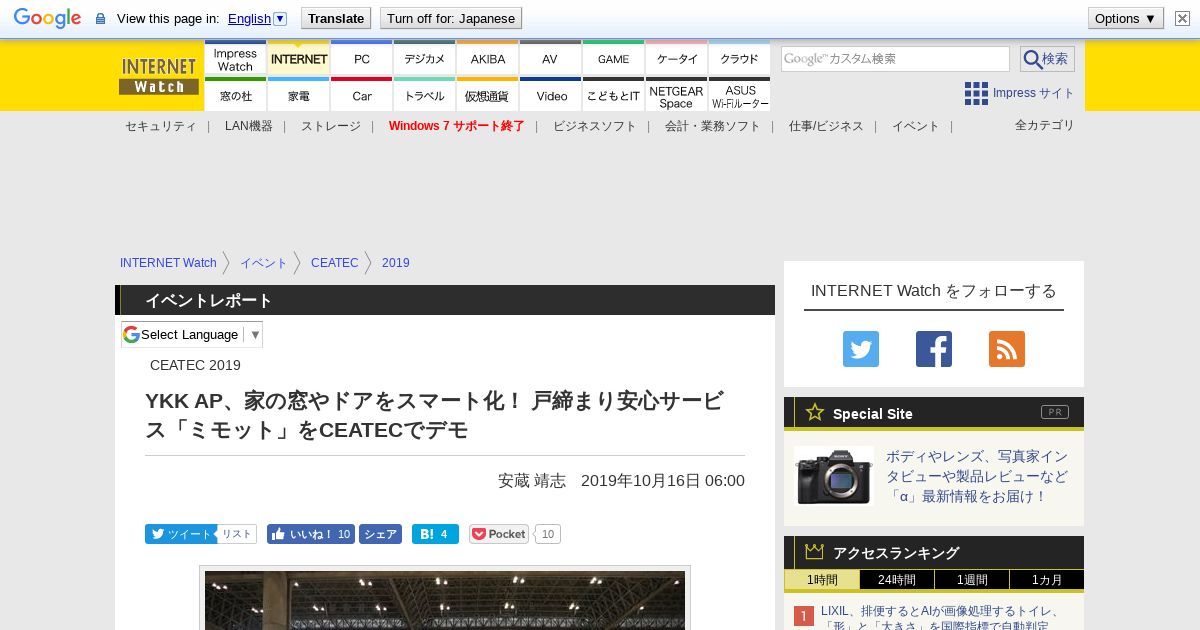Open the トラベル tab
The width and height of the screenshot is (1200, 630).
pyautogui.click(x=424, y=95)
